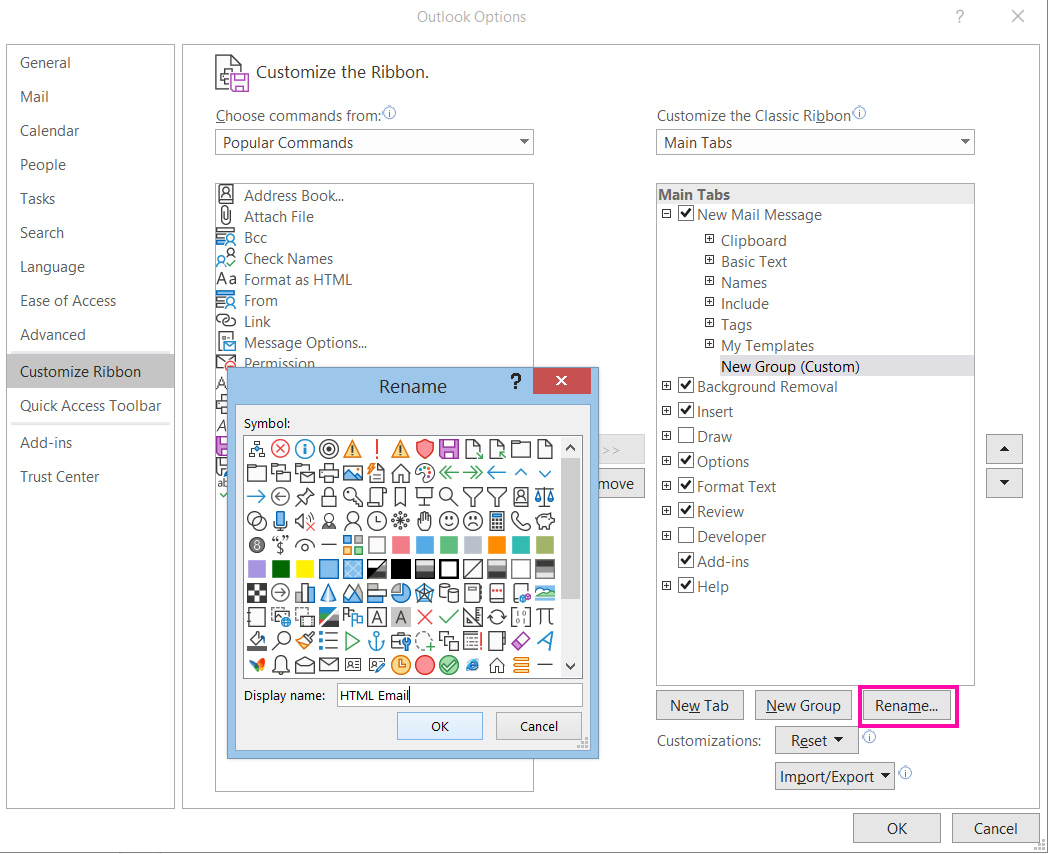The width and height of the screenshot is (1048, 854).
Task: Pick the raised hand symbol
Action: (424, 521)
